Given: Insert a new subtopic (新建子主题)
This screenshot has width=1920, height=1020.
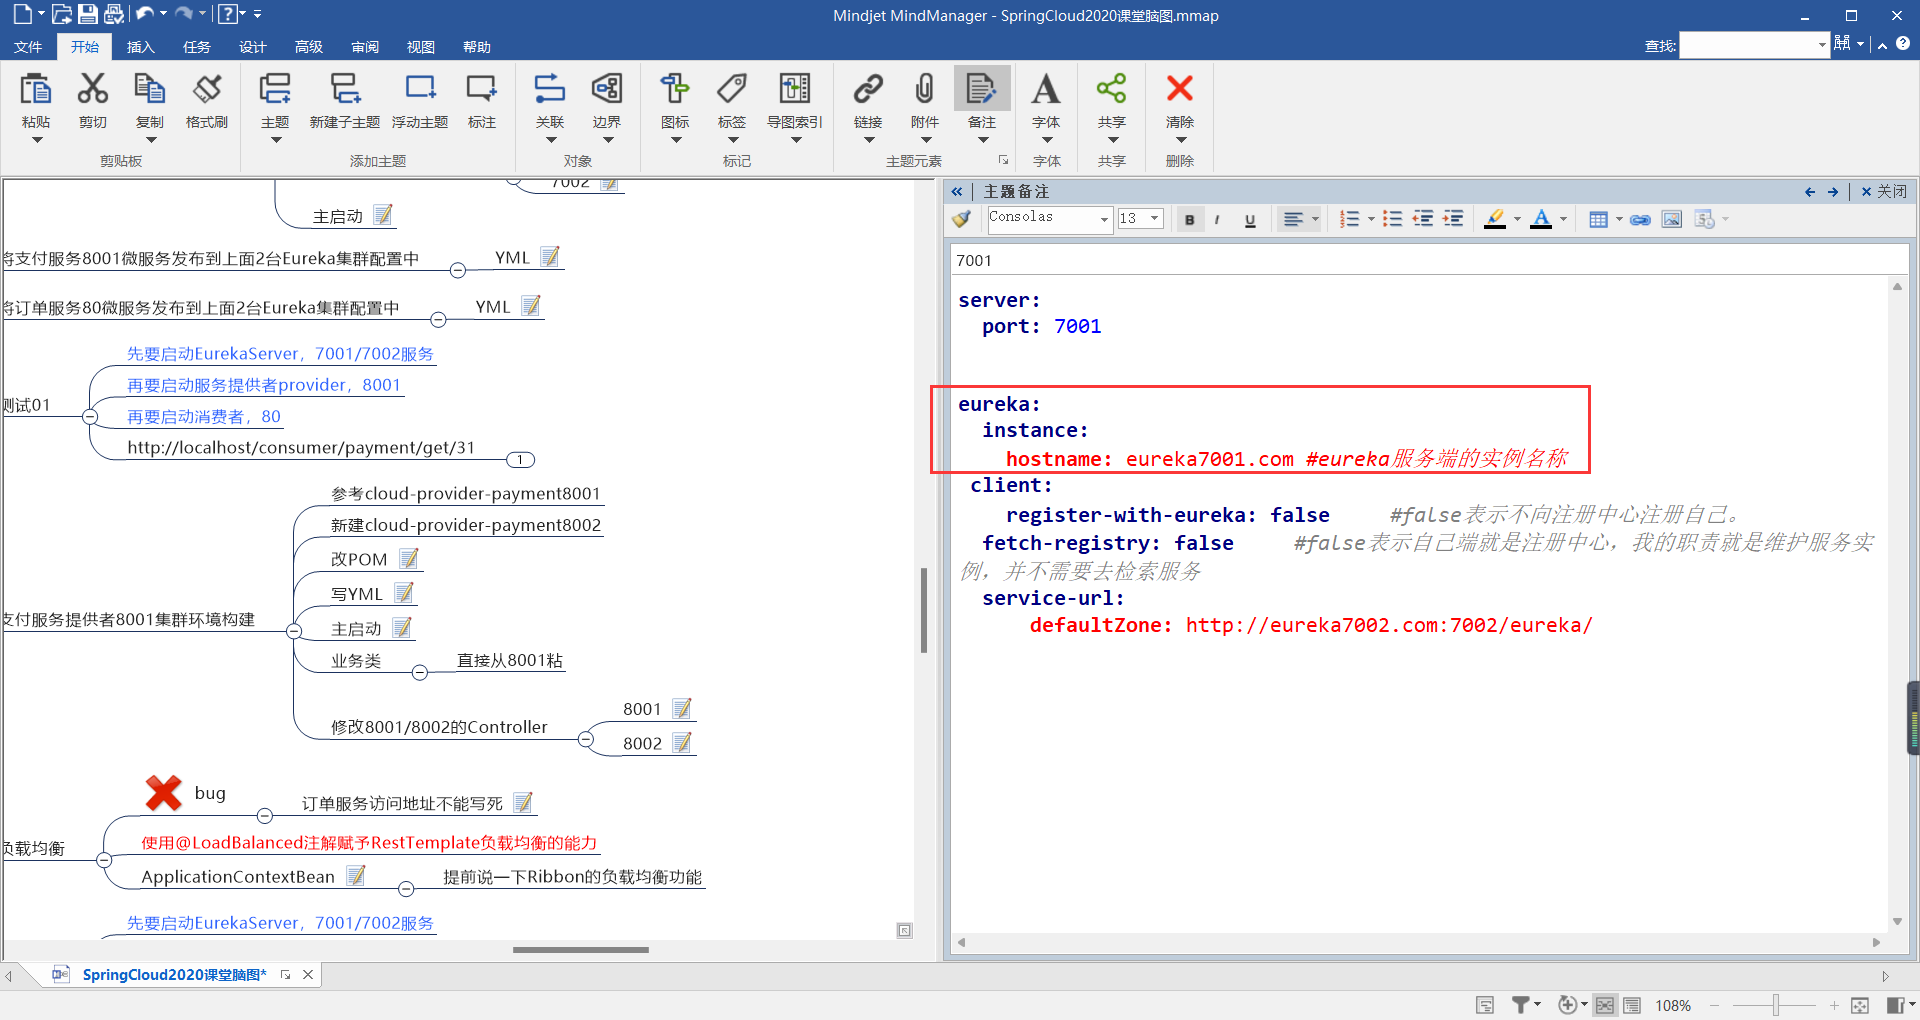Looking at the screenshot, I should click(x=345, y=90).
